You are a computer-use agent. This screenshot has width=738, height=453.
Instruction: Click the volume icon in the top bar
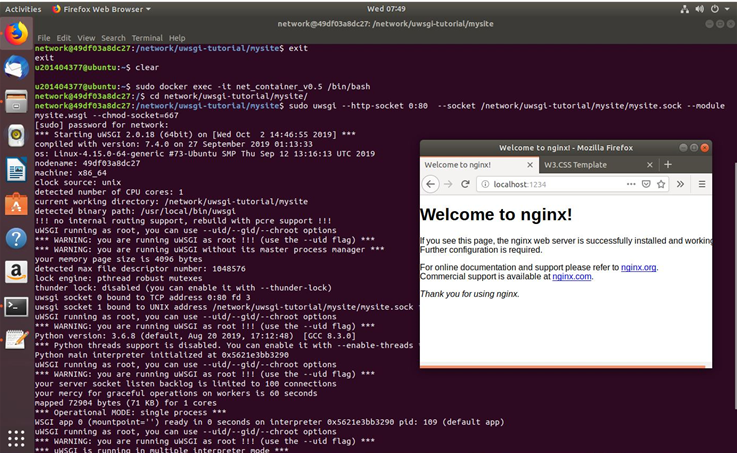coord(699,9)
